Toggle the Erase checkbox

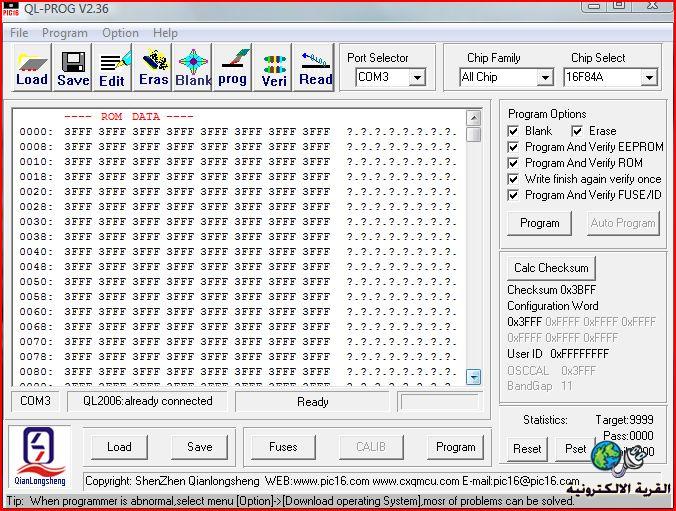click(577, 131)
